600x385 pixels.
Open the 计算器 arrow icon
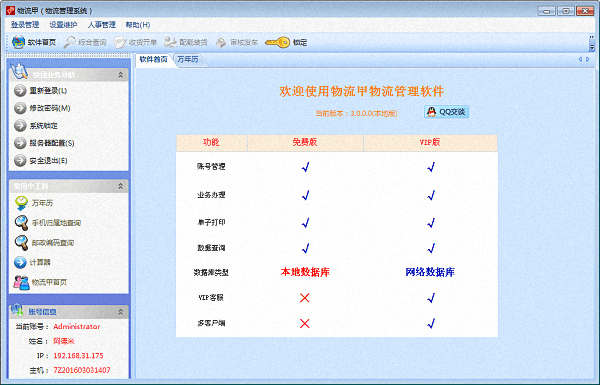pos(20,262)
